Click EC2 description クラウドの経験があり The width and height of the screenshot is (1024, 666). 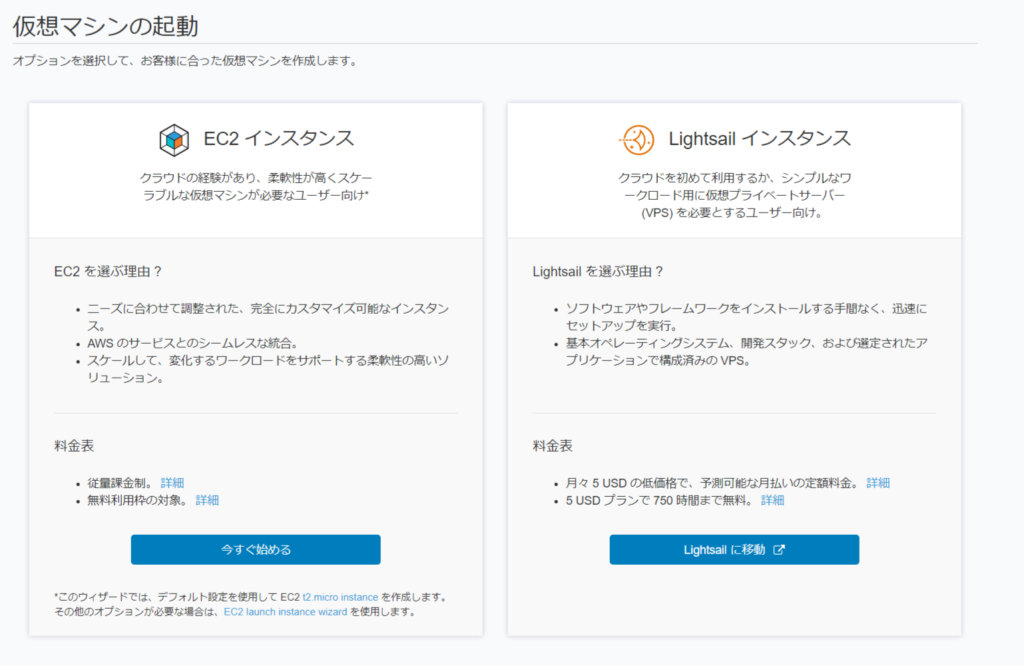(255, 186)
